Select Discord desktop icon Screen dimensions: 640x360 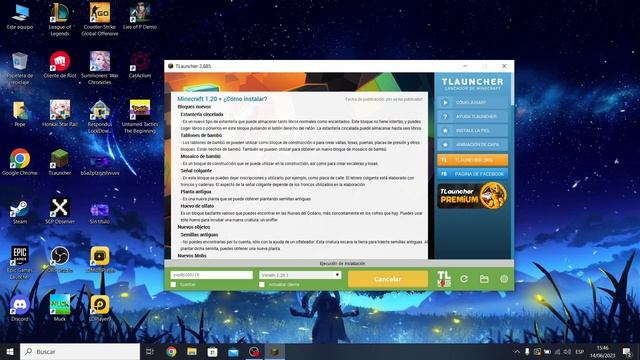click(20, 308)
